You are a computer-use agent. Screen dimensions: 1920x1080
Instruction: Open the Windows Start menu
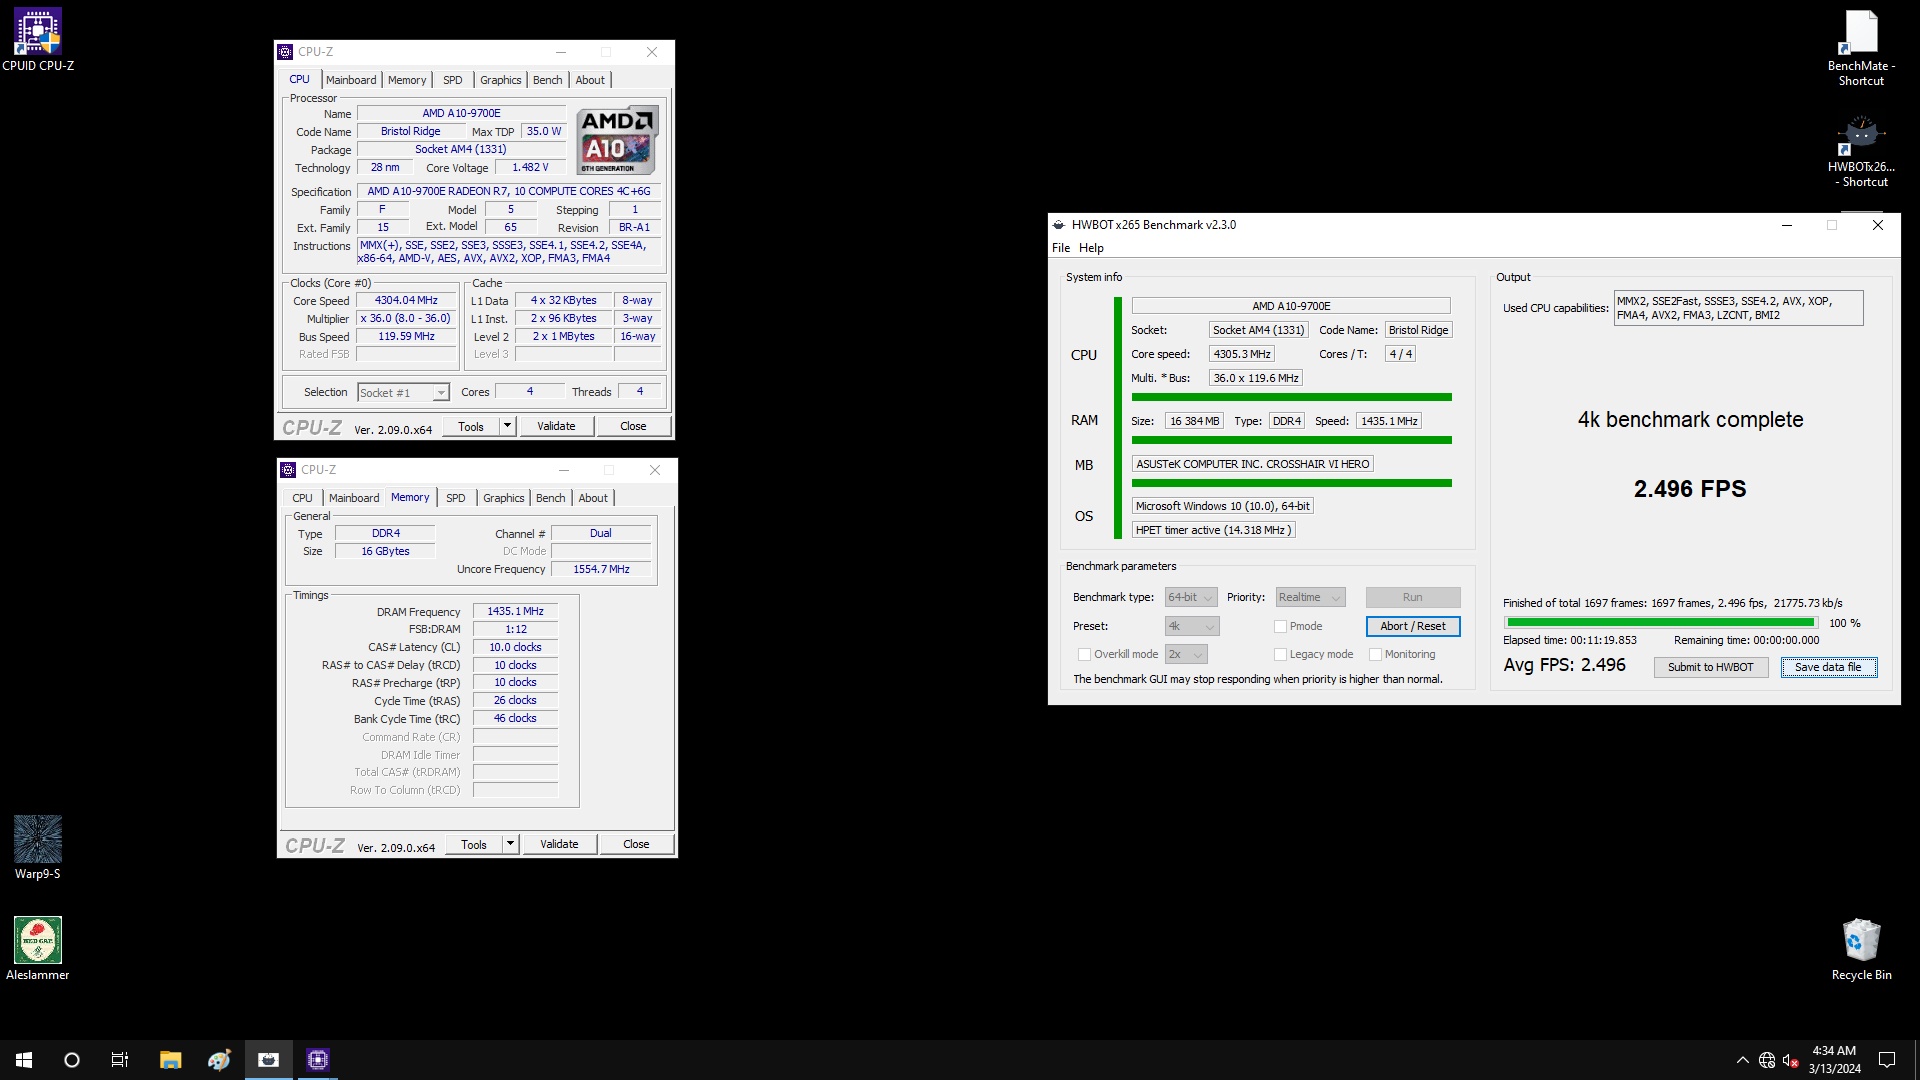(24, 1060)
